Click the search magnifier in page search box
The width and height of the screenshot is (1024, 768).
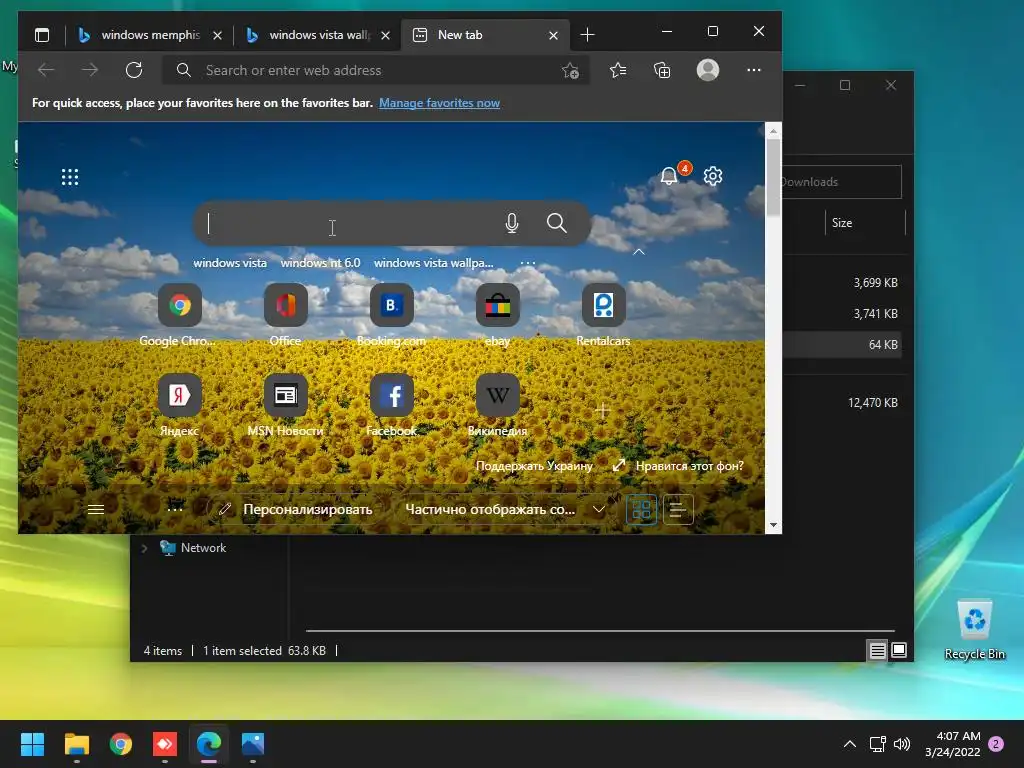point(556,223)
